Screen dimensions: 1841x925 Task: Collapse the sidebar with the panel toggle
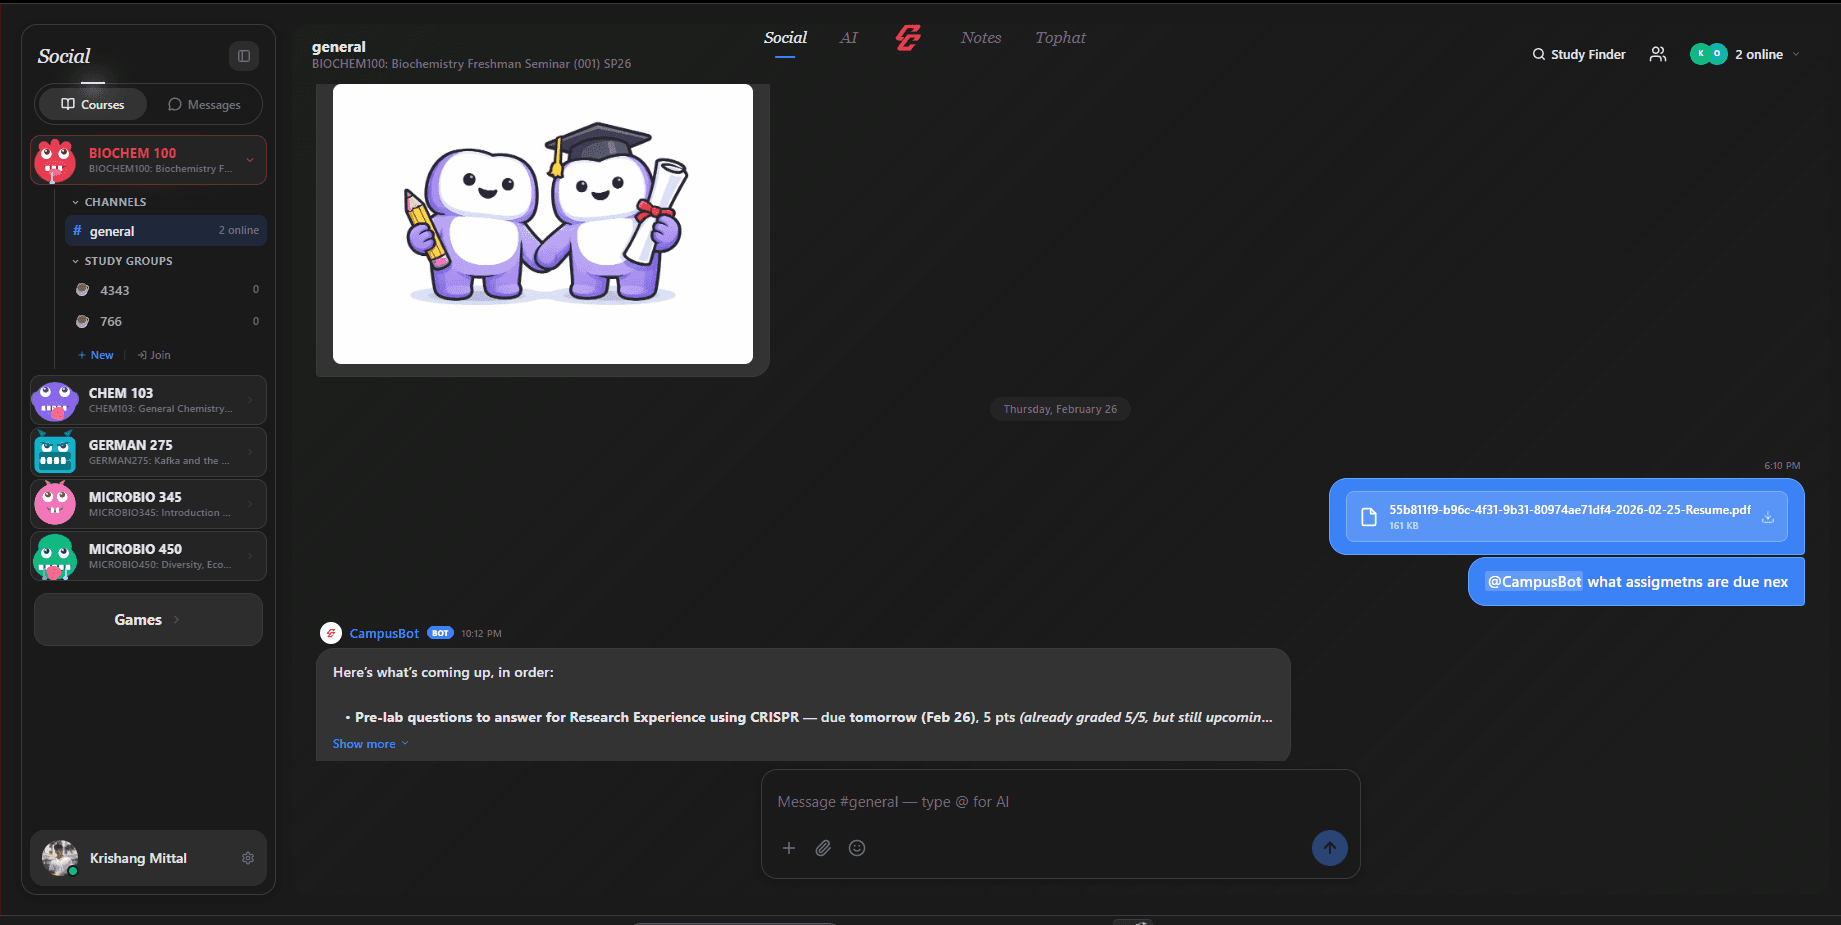tap(243, 55)
